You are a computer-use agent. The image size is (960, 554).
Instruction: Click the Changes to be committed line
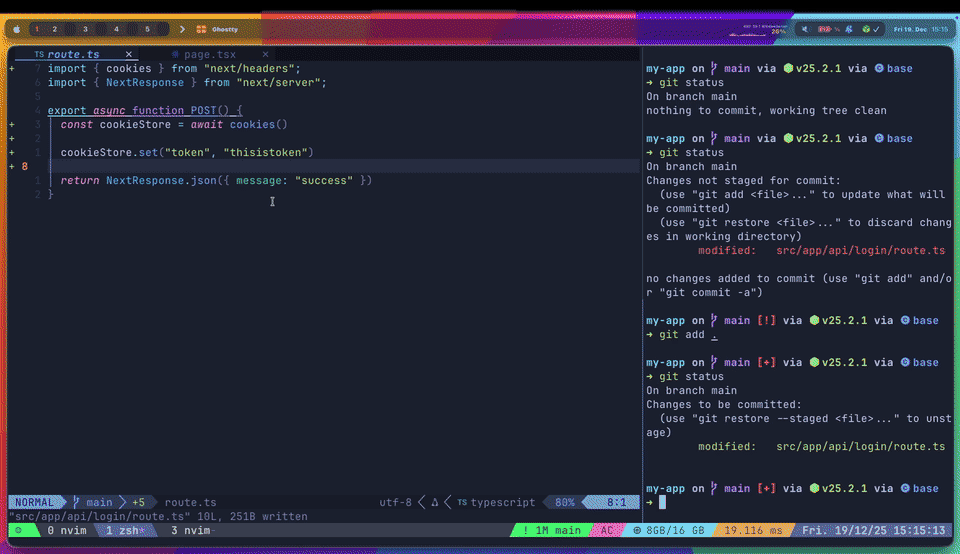click(x=724, y=405)
